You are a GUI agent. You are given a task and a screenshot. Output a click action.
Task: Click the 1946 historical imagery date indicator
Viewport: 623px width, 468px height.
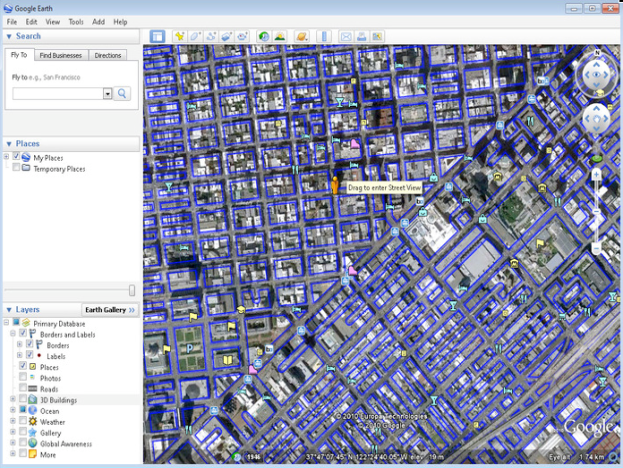pos(253,457)
